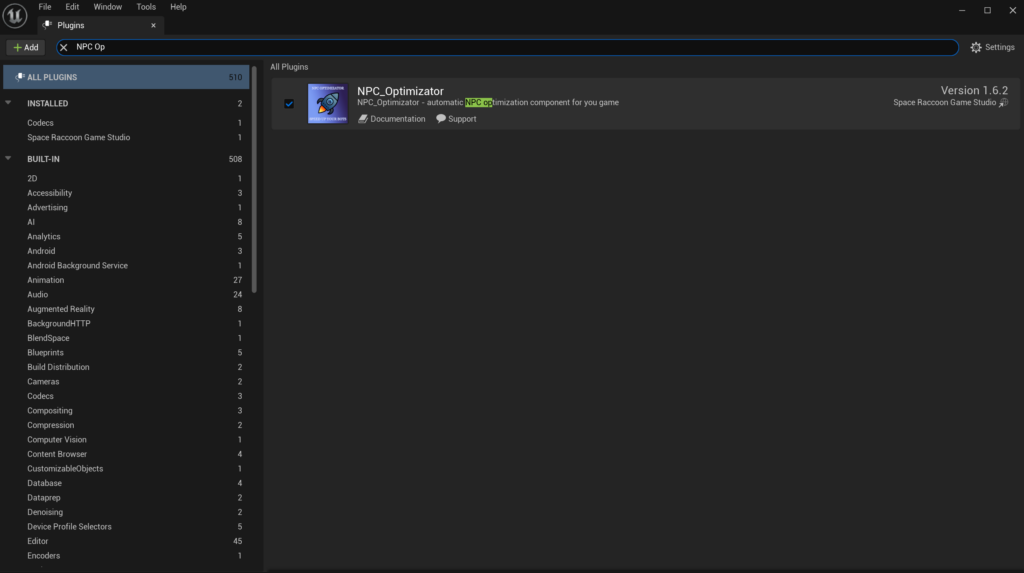The width and height of the screenshot is (1024, 573).
Task: Select the Augmented Reality category
Action: click(126, 309)
